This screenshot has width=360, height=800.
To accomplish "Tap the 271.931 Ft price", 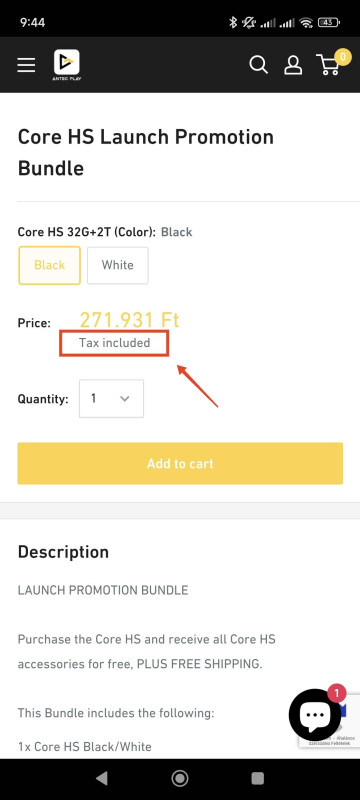I will click(130, 320).
